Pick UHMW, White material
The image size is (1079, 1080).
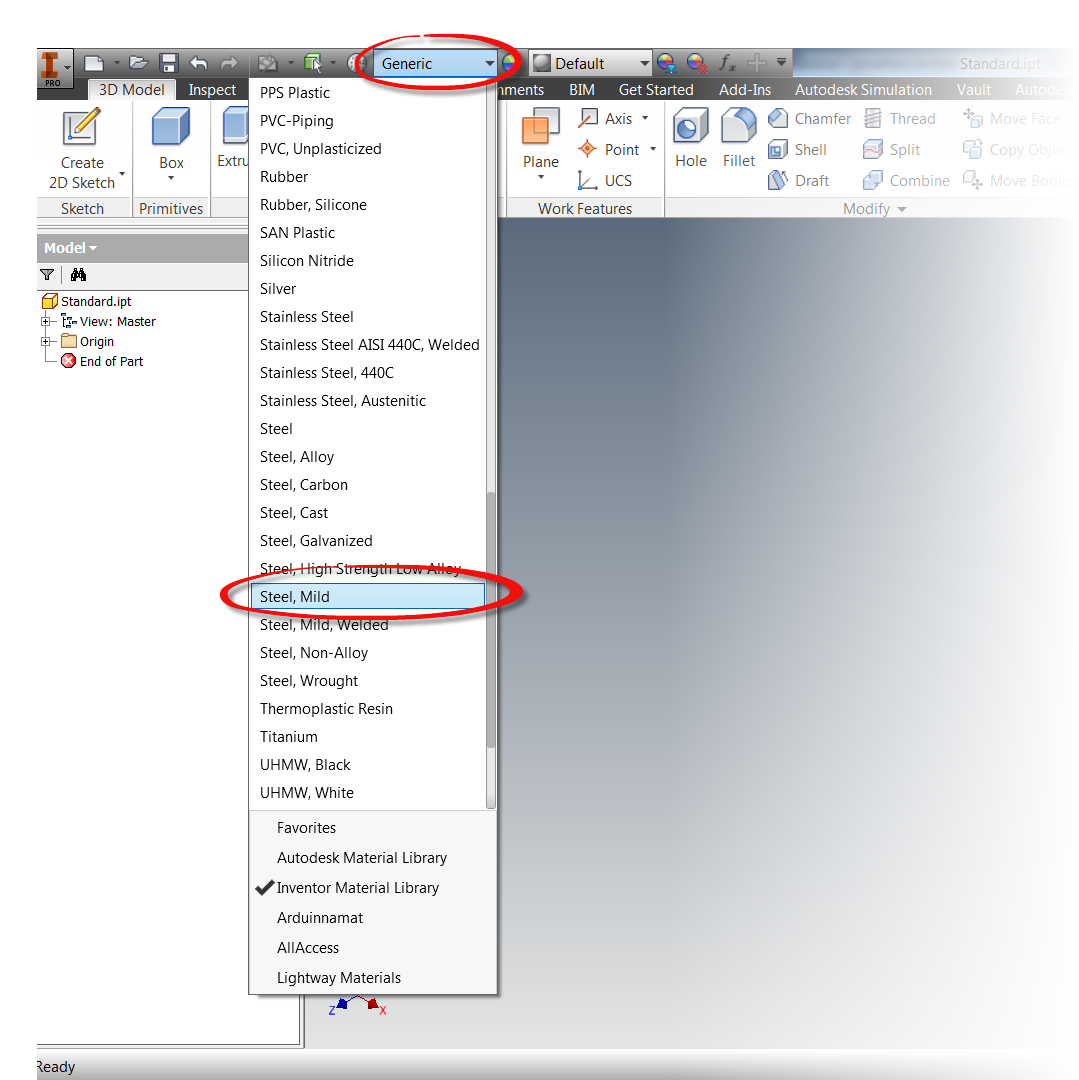click(368, 793)
